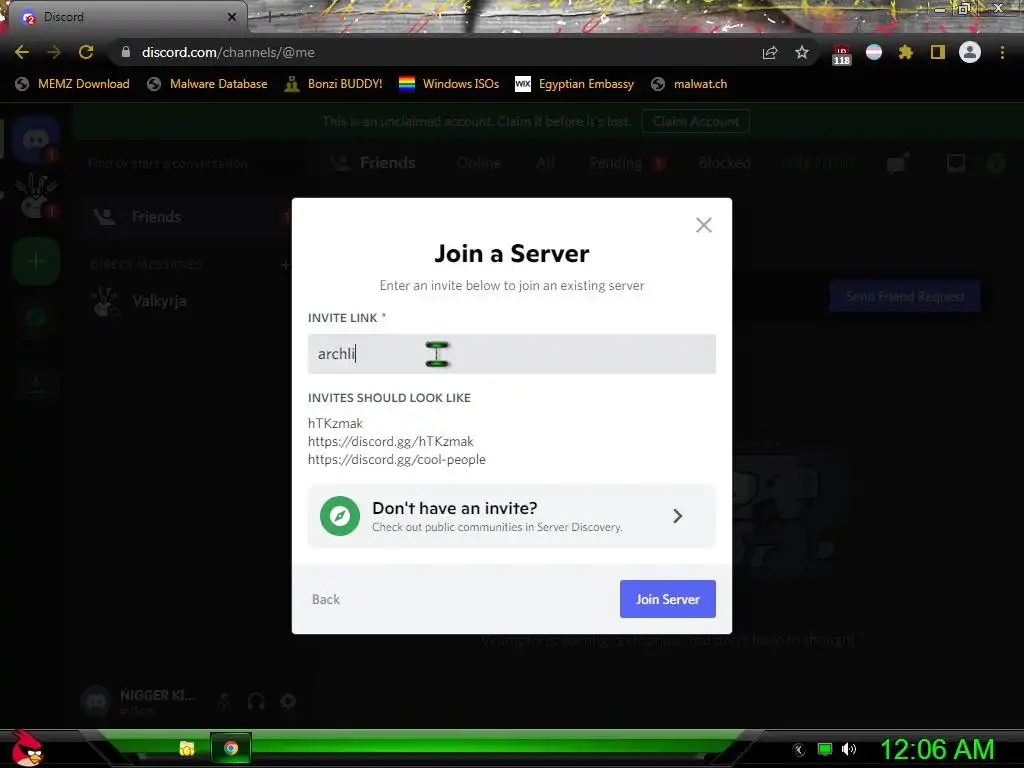Go Back in the dialog
The height and width of the screenshot is (768, 1024).
click(325, 600)
